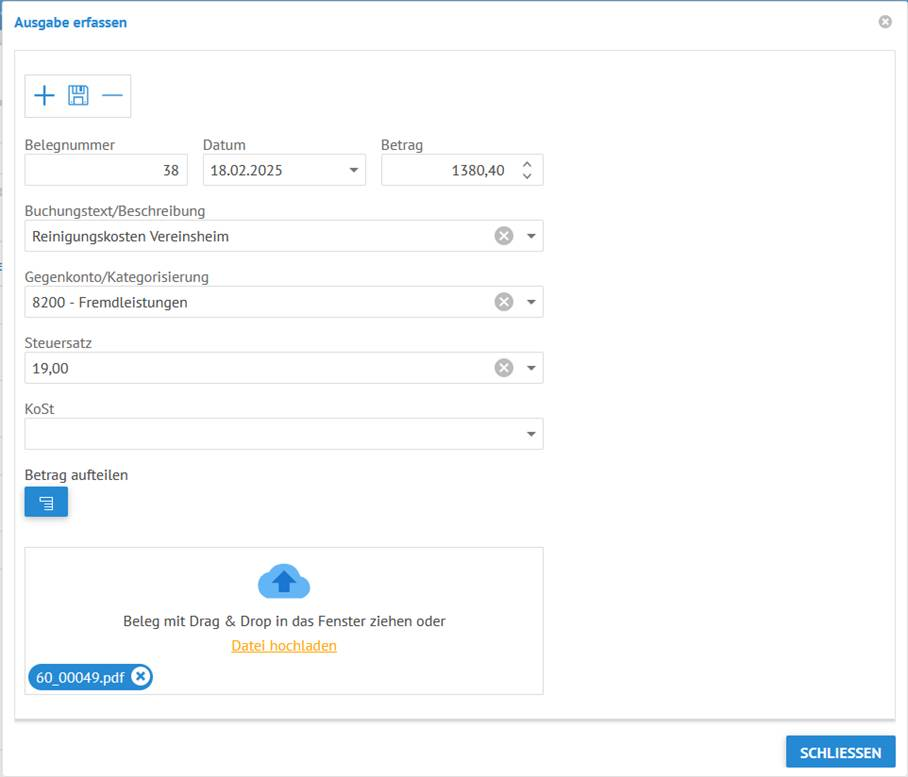The width and height of the screenshot is (908, 777).
Task: Clear the Steuersatz value via X icon
Action: [504, 368]
